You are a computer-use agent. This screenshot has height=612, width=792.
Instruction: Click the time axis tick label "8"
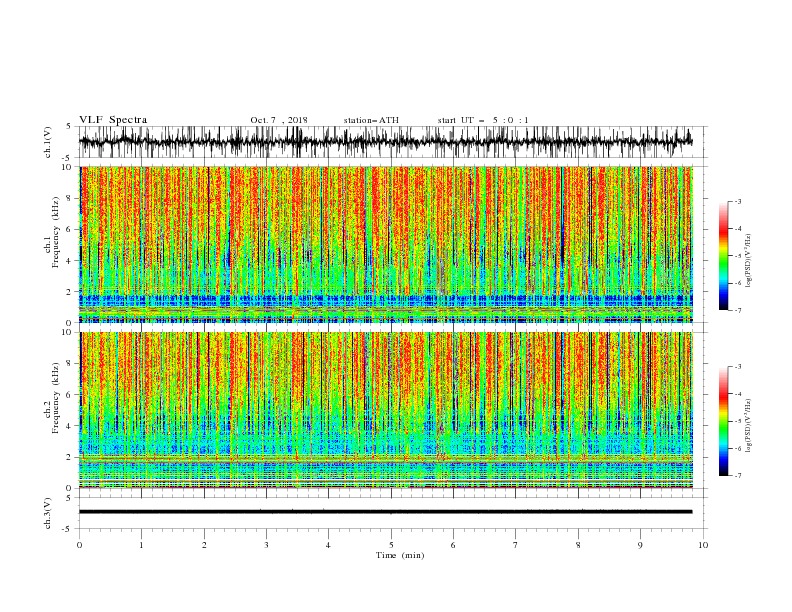[x=578, y=545]
